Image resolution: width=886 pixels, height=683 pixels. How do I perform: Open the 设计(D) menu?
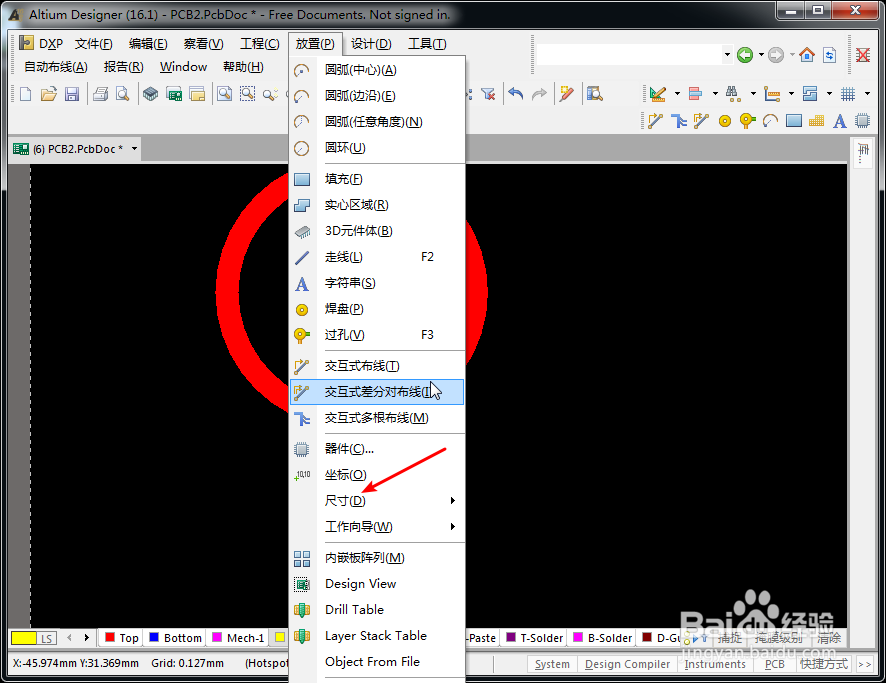coord(371,43)
